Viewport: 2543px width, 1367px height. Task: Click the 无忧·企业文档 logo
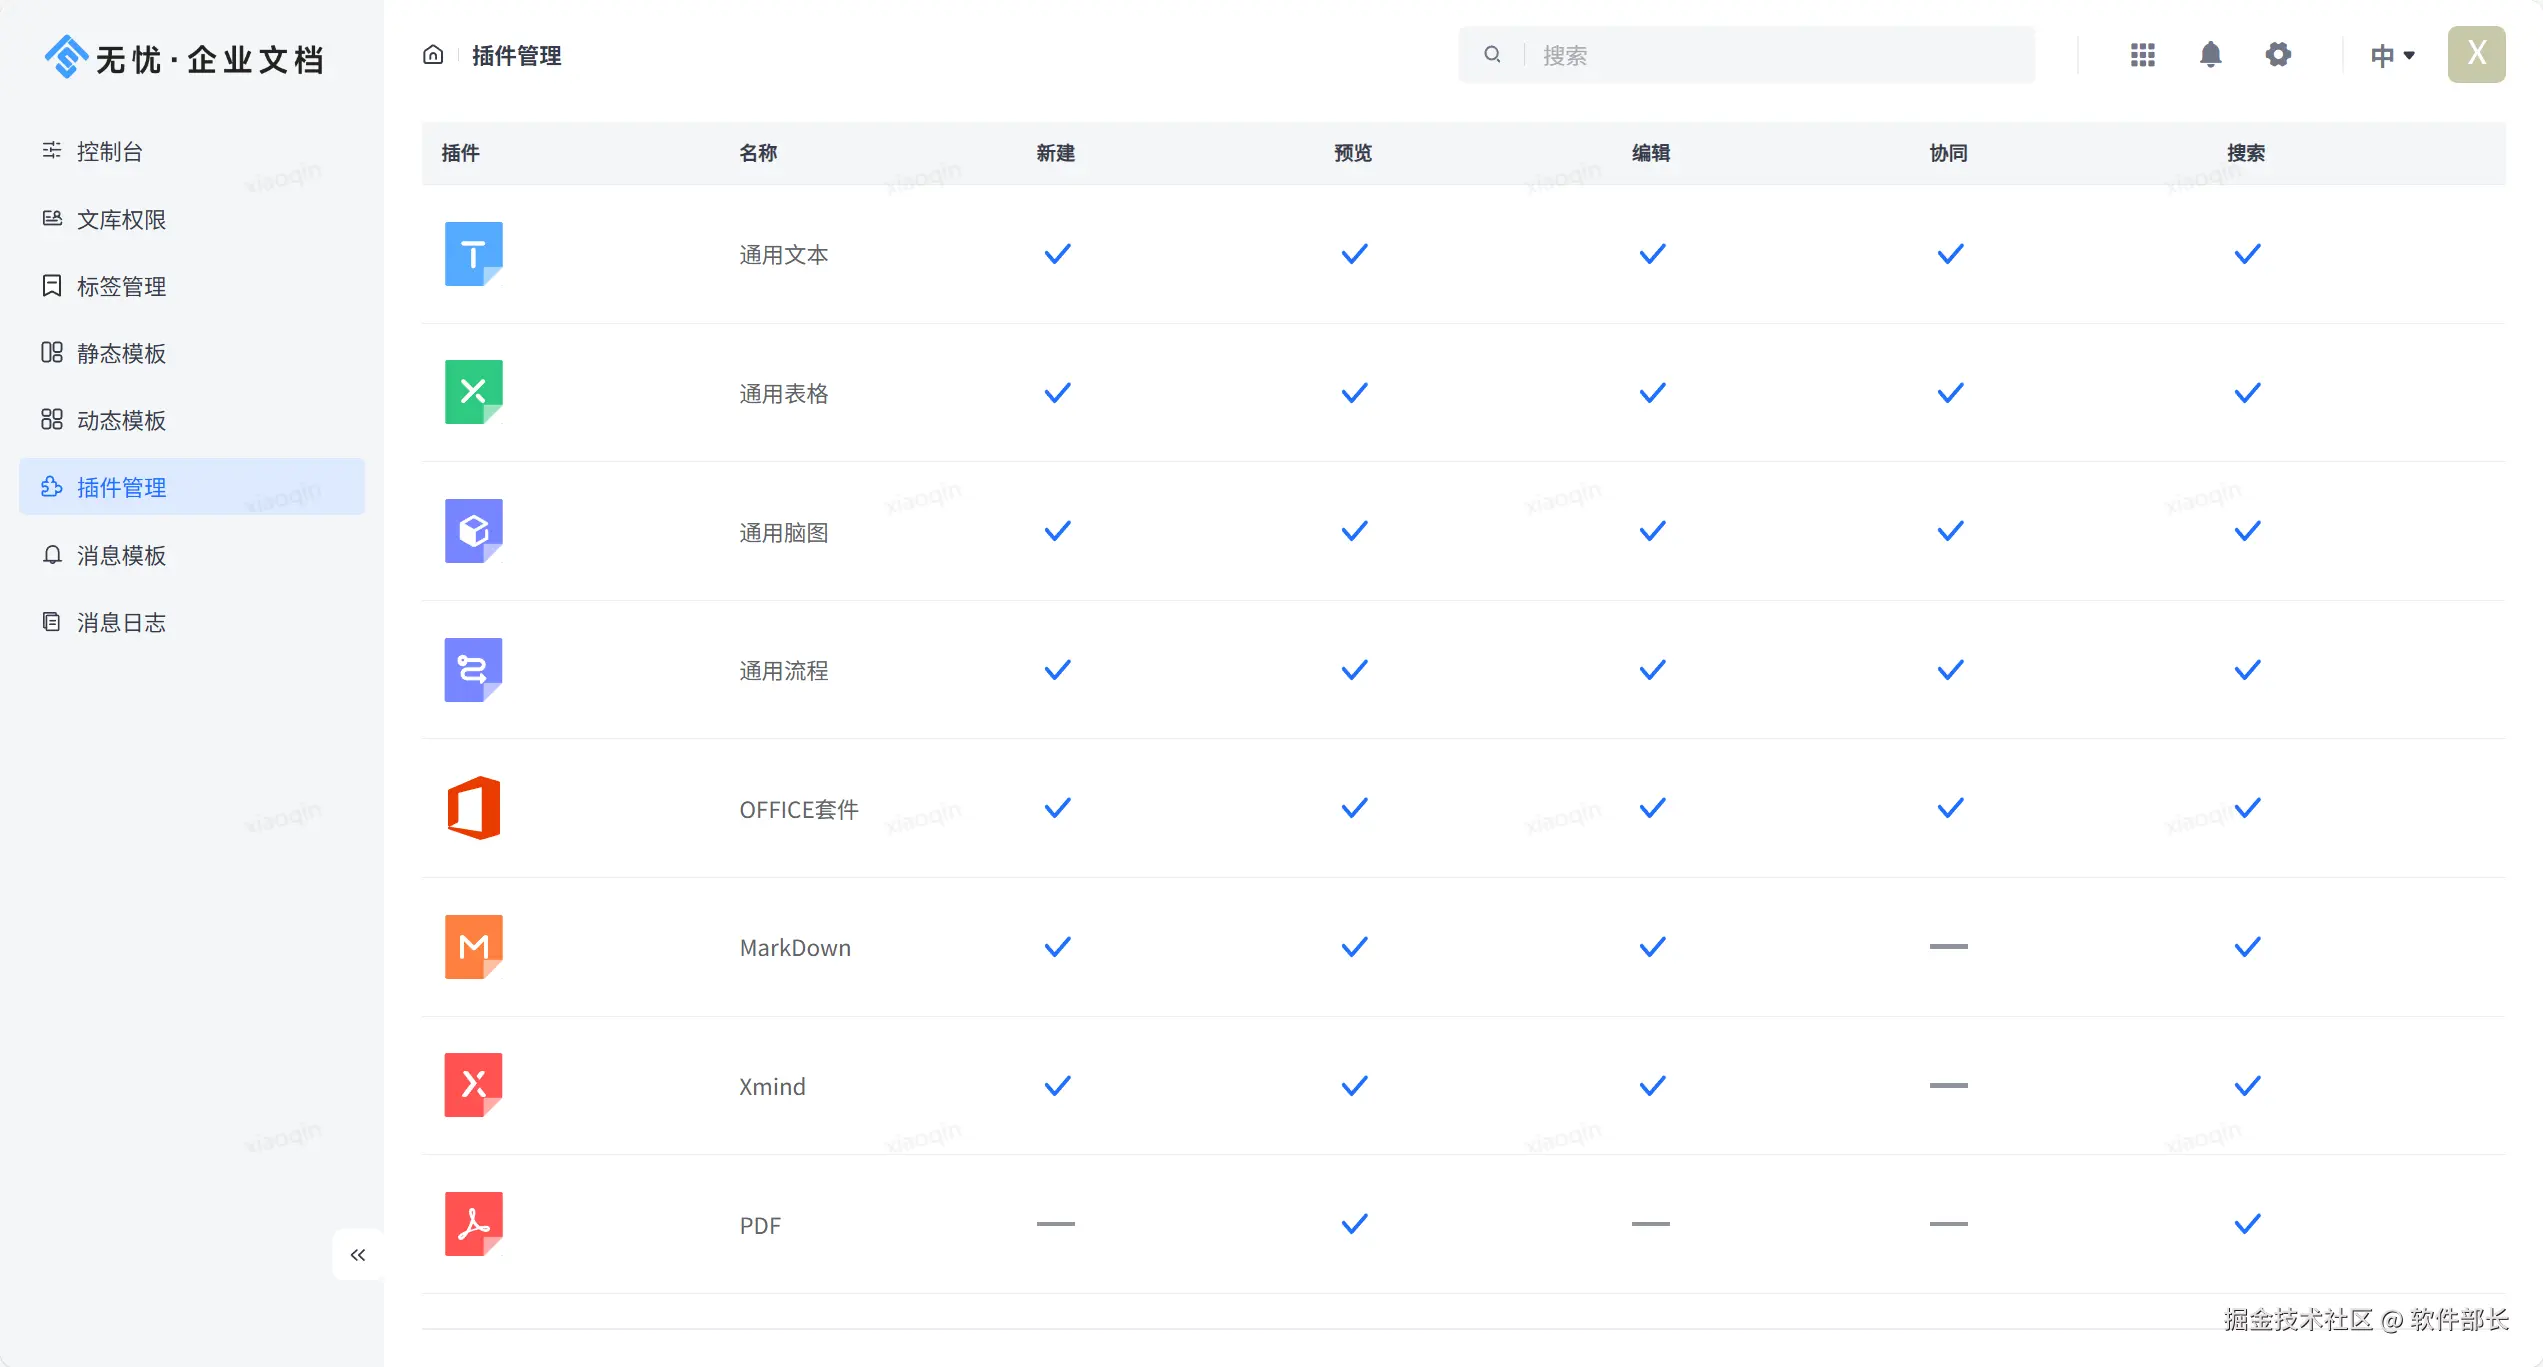185,58
